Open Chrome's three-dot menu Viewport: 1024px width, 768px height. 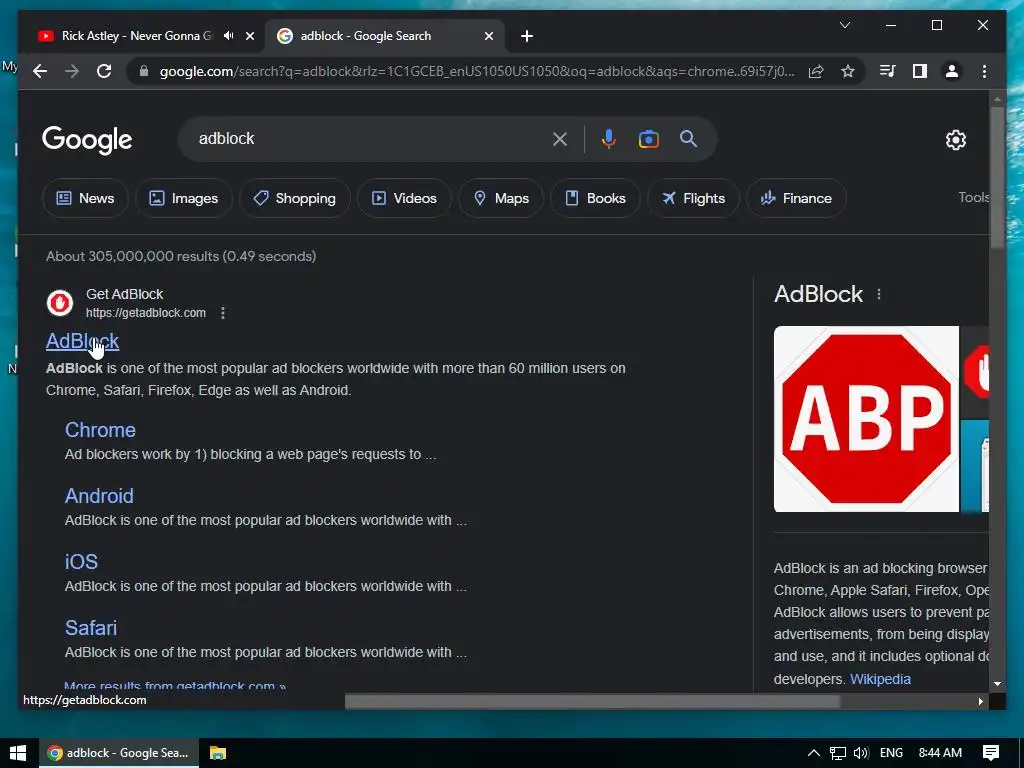pos(984,71)
